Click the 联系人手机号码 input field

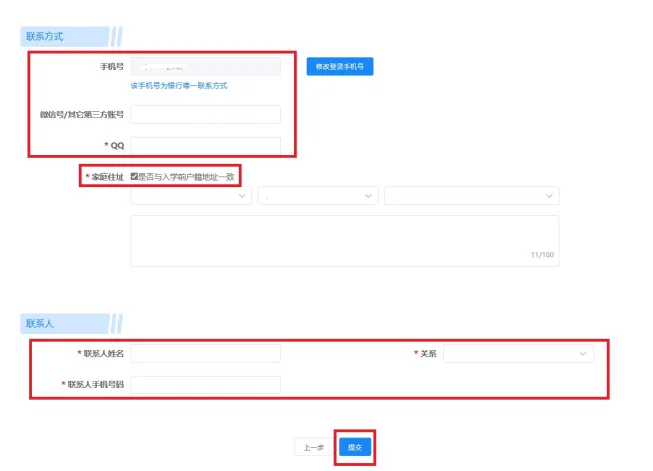coord(205,384)
